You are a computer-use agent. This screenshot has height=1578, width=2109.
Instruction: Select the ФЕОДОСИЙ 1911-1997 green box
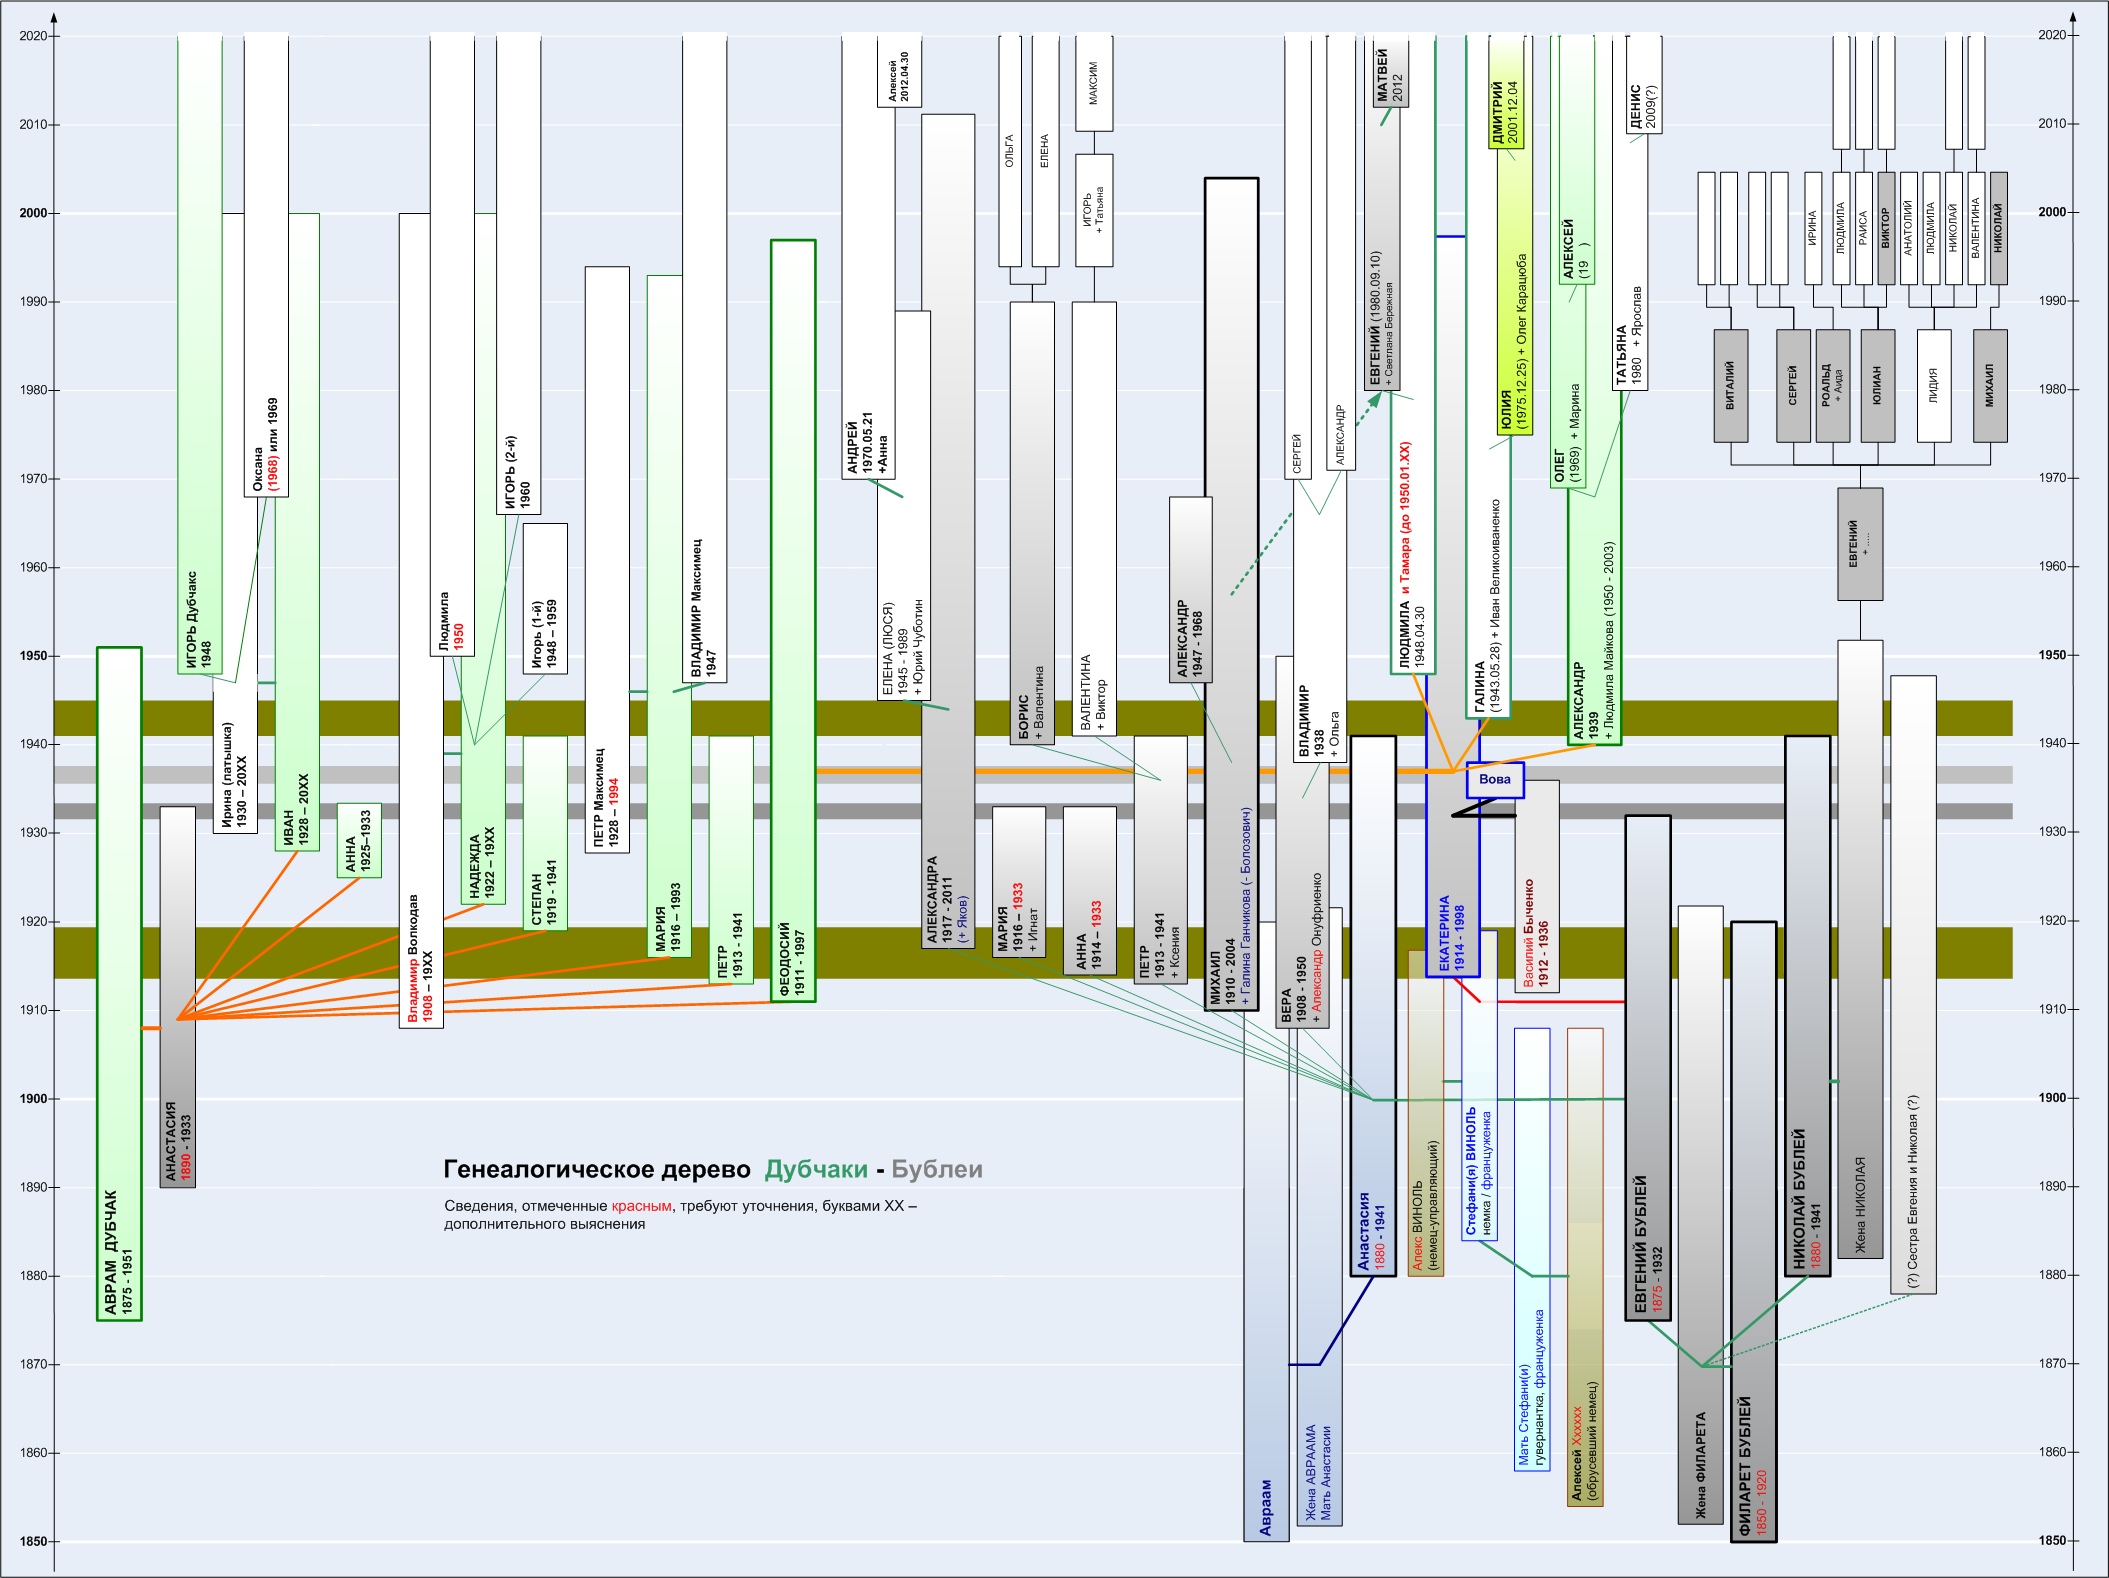coord(793,620)
